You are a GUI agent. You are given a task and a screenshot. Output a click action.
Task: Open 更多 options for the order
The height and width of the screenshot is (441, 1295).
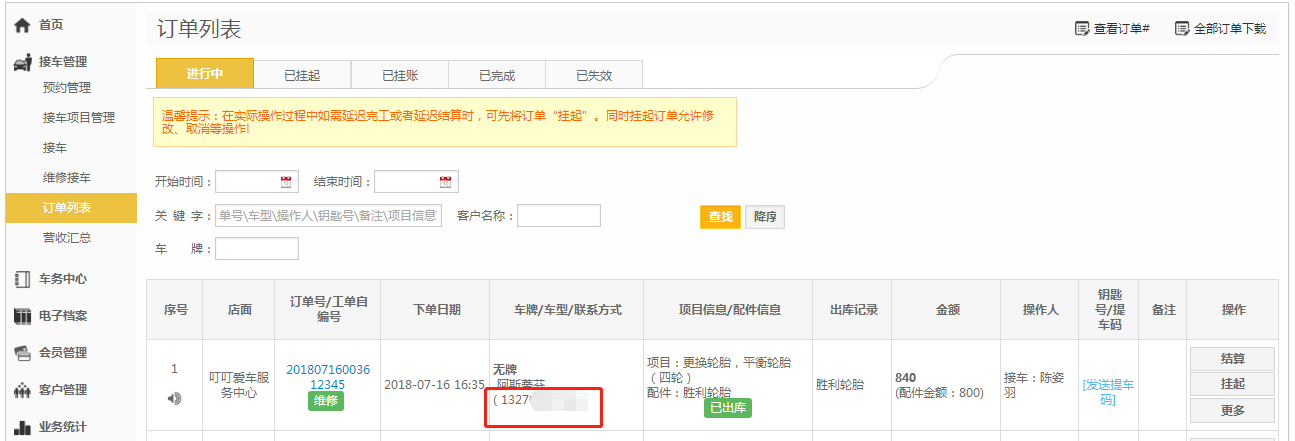pos(1232,410)
